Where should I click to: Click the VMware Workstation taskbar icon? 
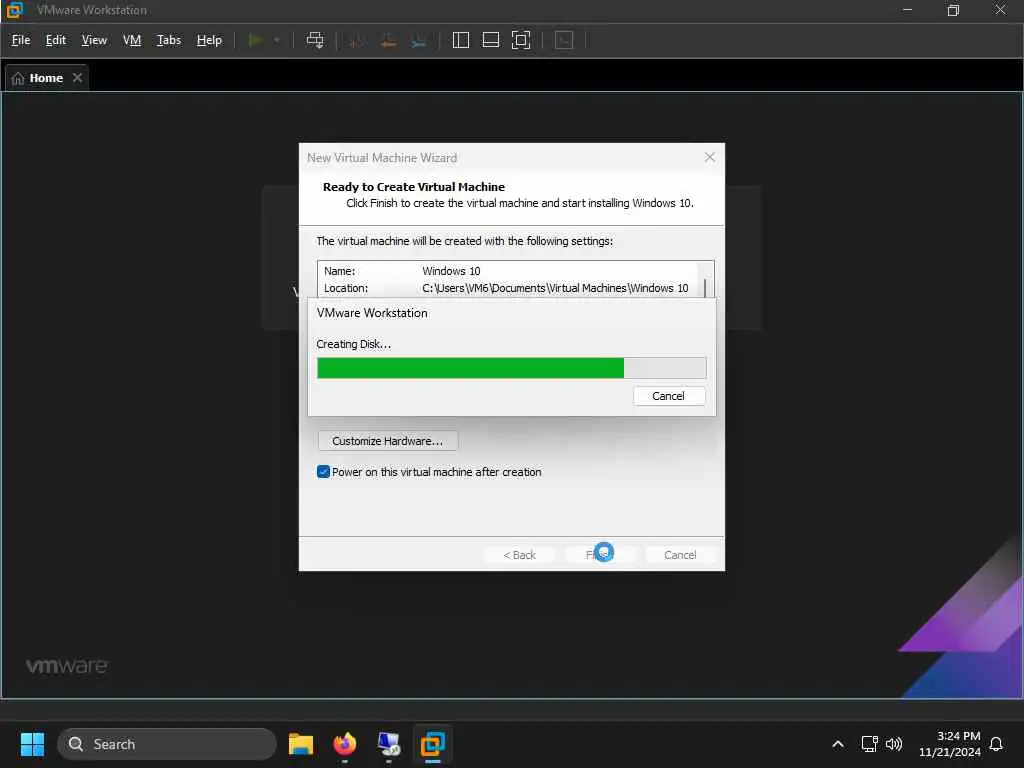click(432, 744)
